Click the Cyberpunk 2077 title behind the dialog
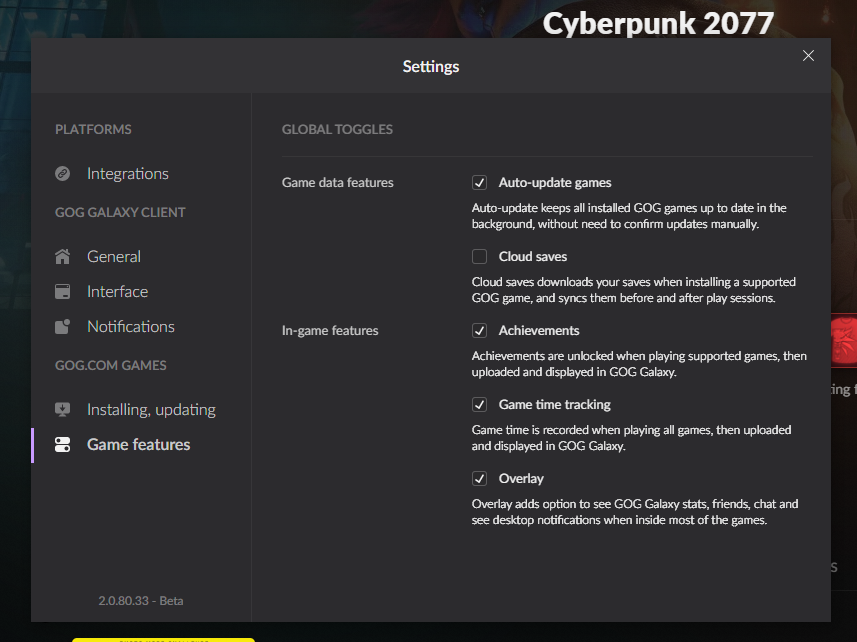The width and height of the screenshot is (857, 642). pos(658,24)
